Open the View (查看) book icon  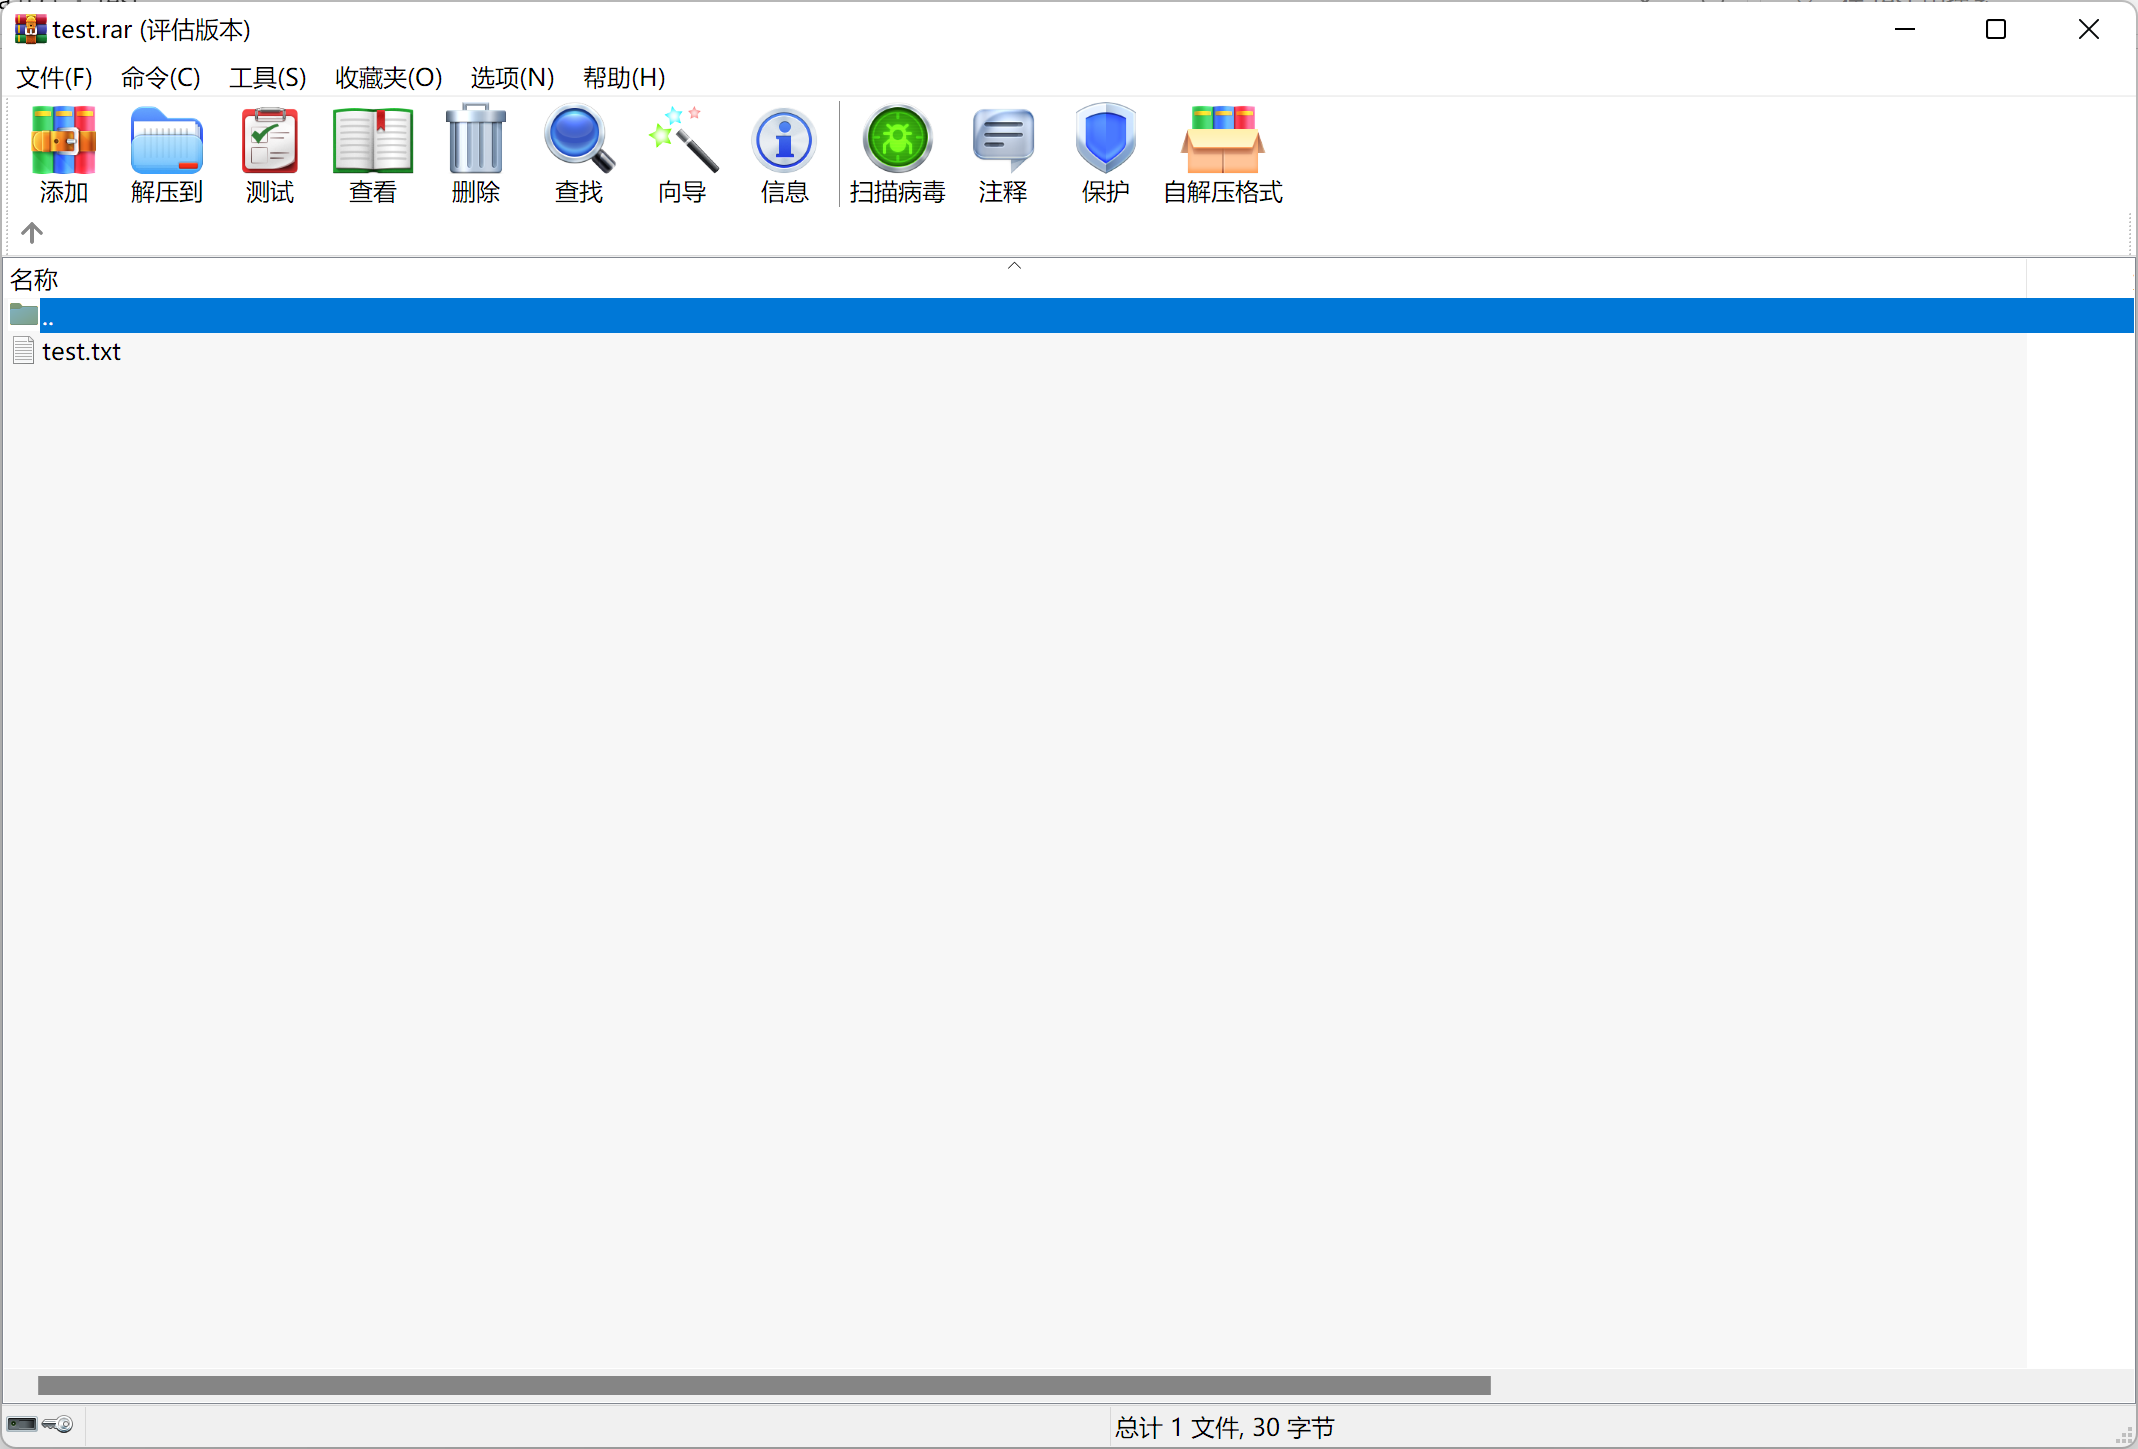point(373,155)
